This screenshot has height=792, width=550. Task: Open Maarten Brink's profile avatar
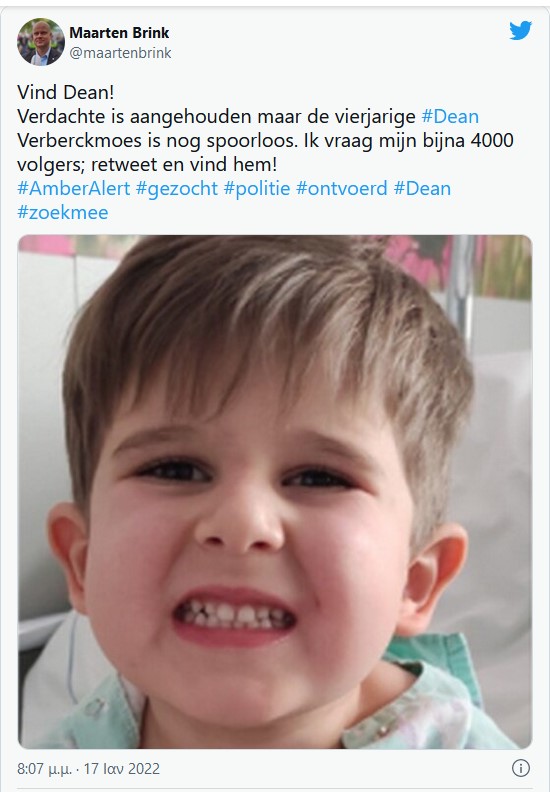[41, 42]
